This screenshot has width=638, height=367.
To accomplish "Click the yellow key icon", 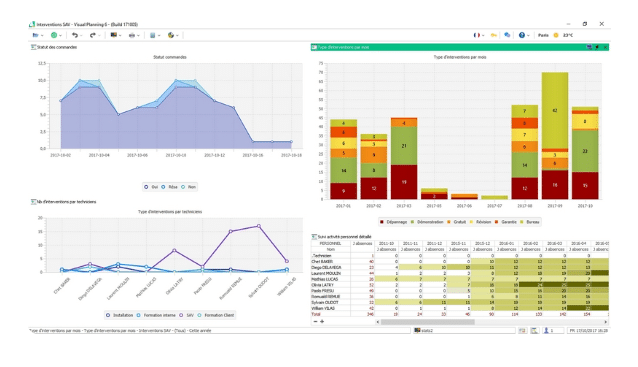I will click(x=494, y=35).
